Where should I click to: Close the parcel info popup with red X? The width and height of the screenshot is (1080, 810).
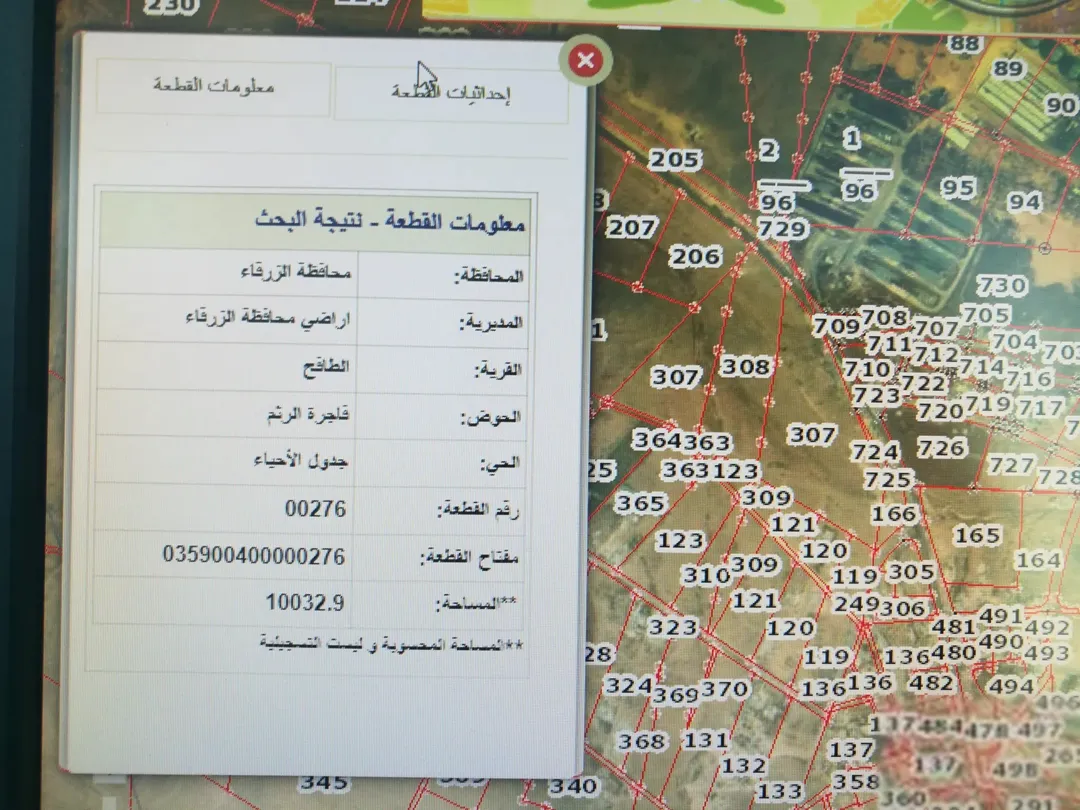click(x=585, y=61)
